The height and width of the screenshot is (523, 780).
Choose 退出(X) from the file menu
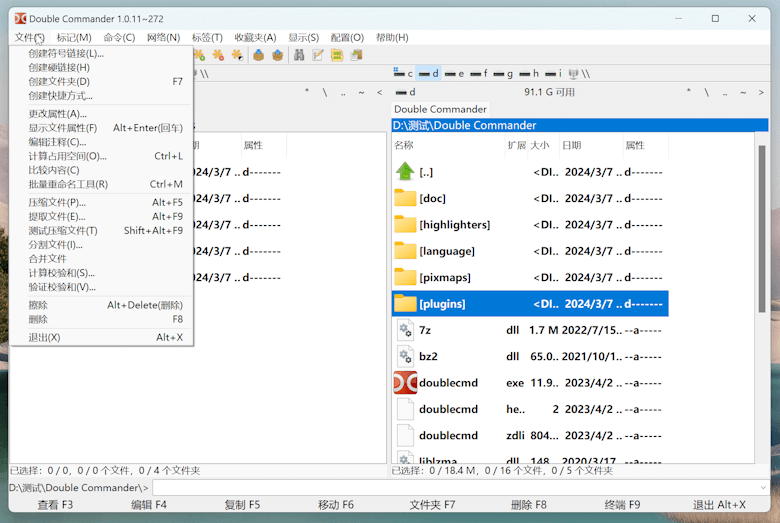[101, 337]
